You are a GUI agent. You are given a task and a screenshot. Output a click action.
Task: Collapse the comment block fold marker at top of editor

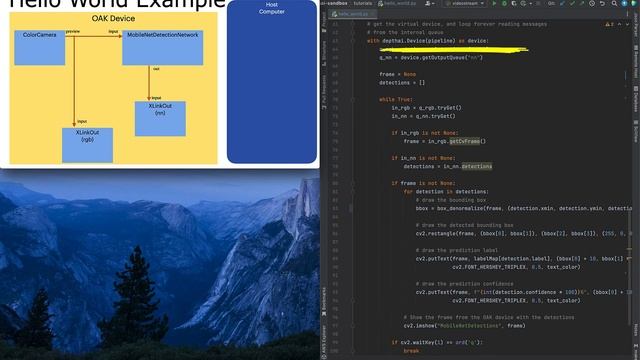tap(353, 24)
